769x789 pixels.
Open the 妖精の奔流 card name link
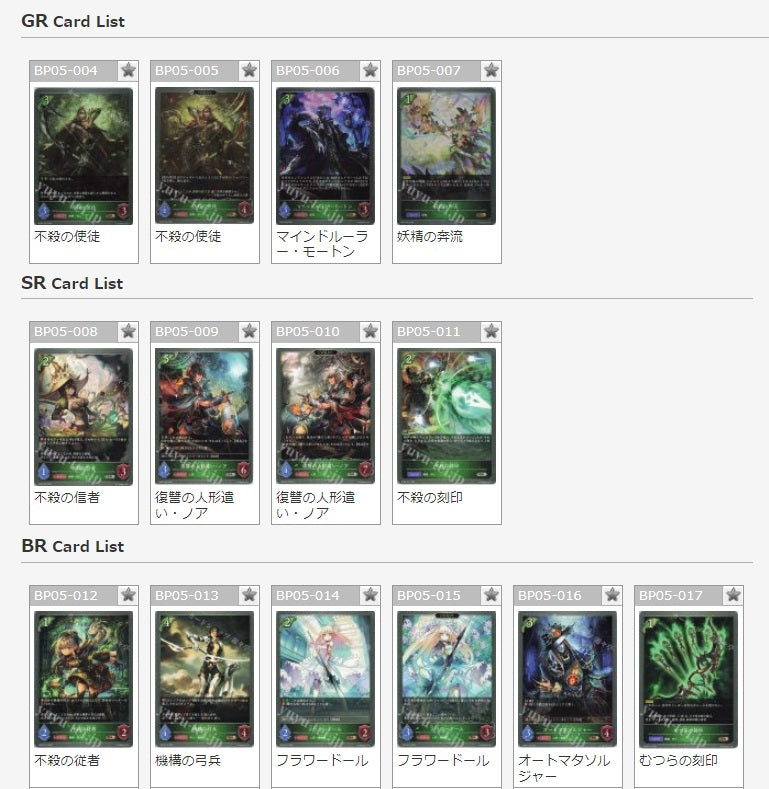point(429,236)
